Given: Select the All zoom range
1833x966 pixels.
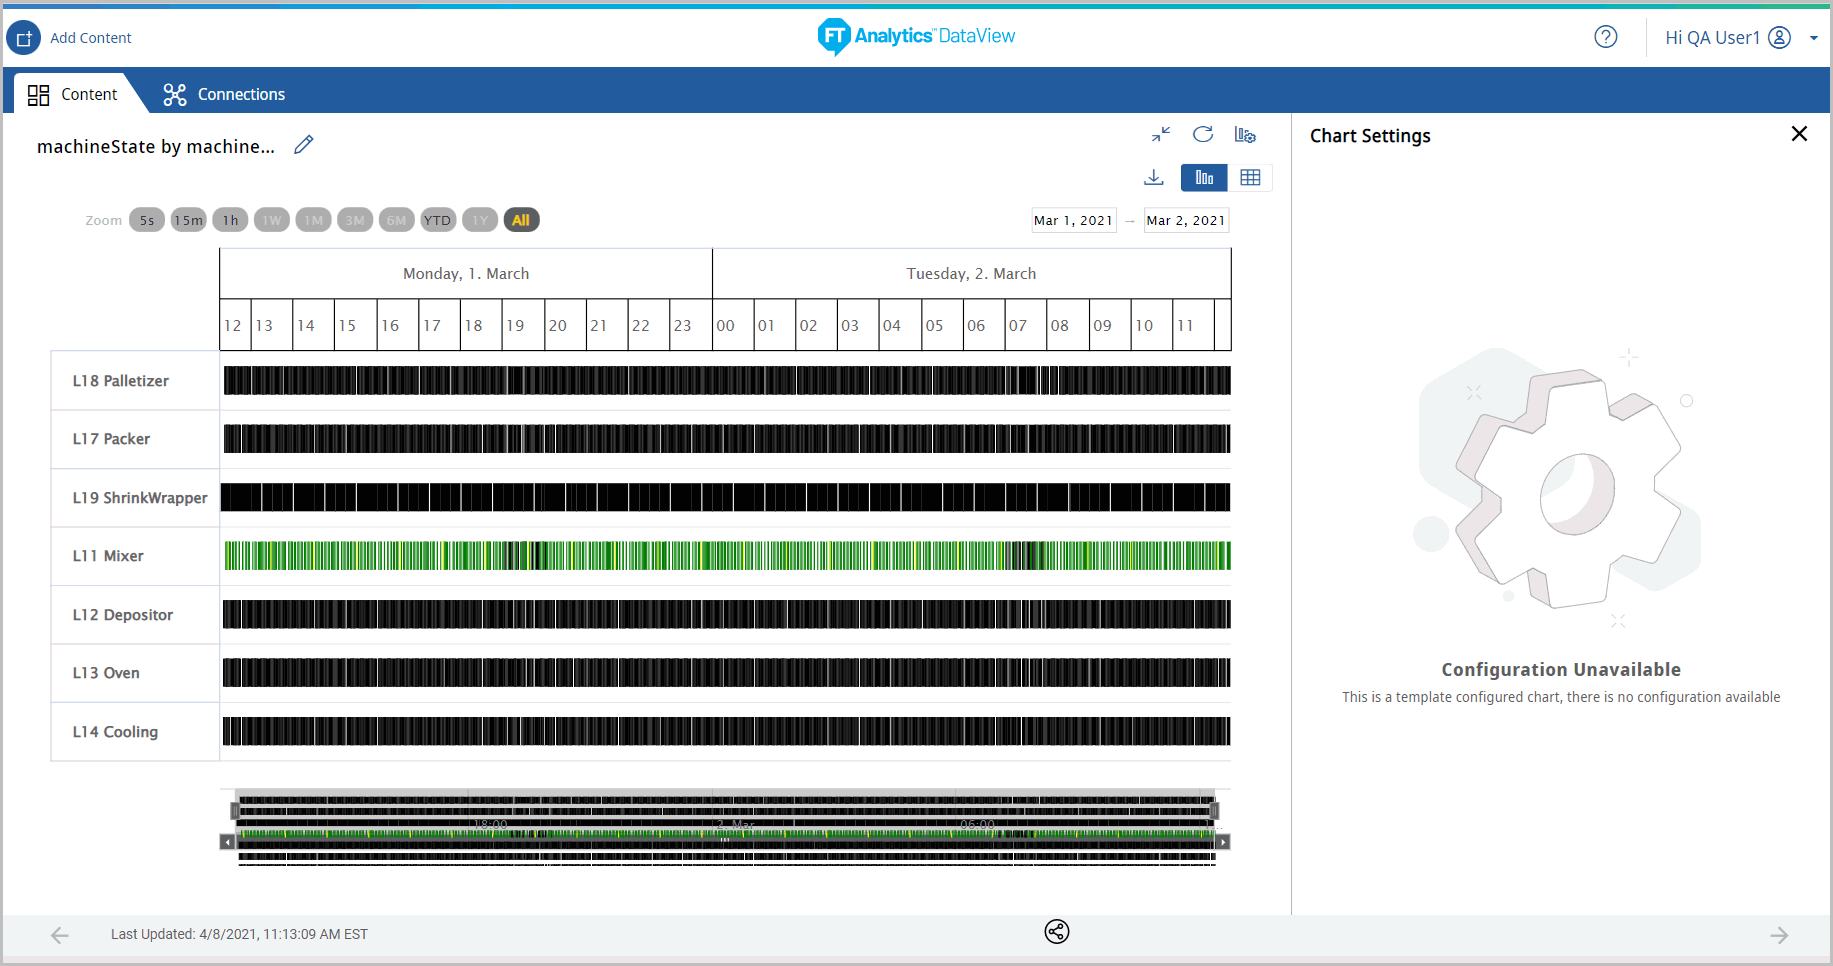Looking at the screenshot, I should click(521, 219).
